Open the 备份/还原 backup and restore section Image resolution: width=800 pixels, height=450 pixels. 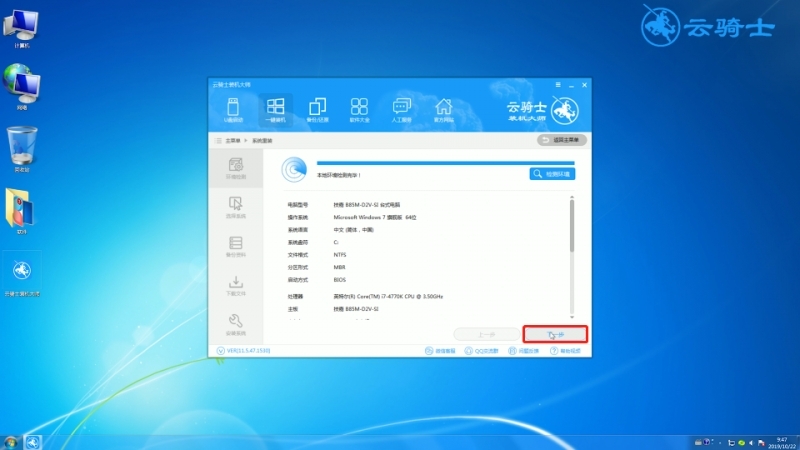click(x=317, y=110)
